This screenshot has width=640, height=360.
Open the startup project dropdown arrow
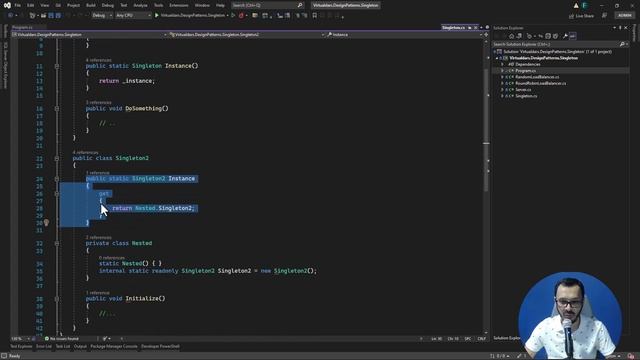coord(227,16)
